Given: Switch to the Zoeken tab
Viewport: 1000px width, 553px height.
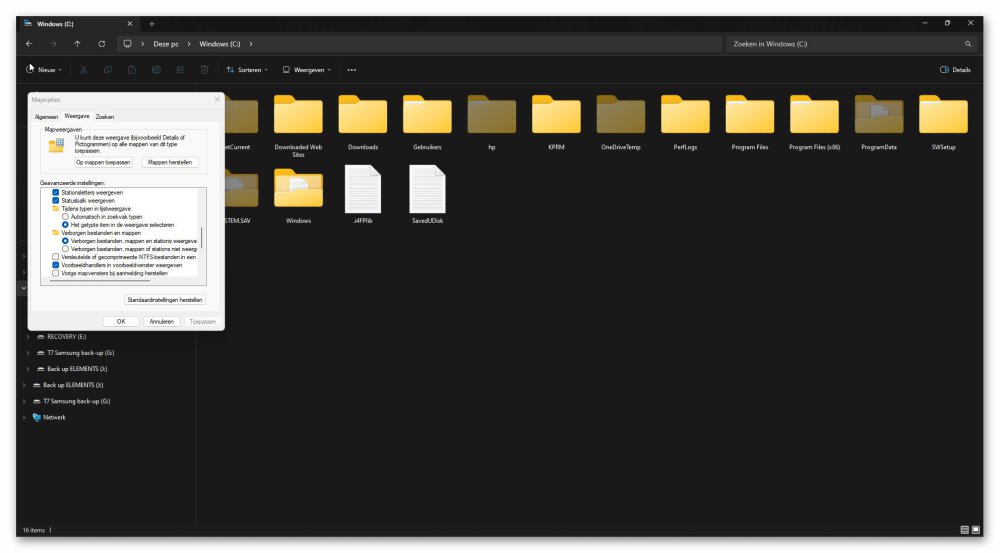Looking at the screenshot, I should [x=105, y=117].
